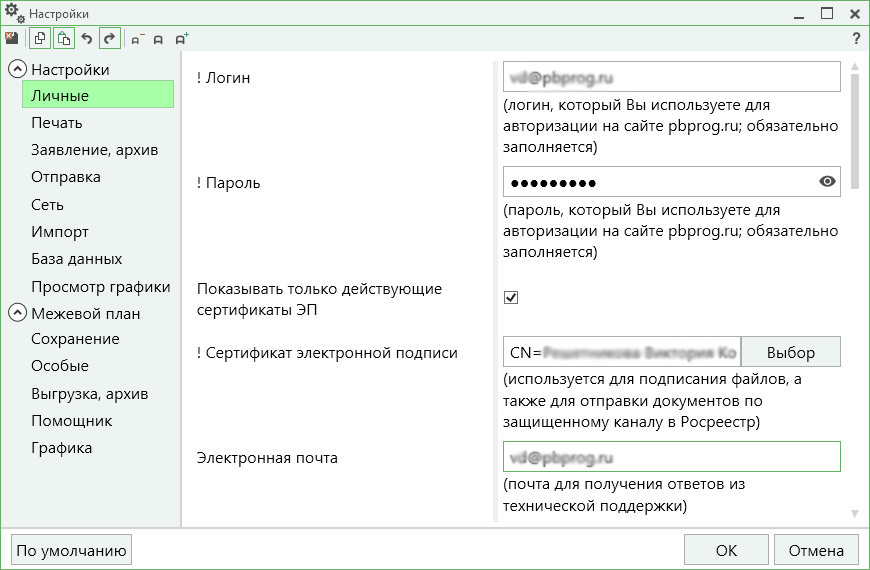Screen dimensions: 870x570
Task: Click the 'Показывать только действующие сертификаты ЭП' label
Action: pyautogui.click(x=319, y=299)
